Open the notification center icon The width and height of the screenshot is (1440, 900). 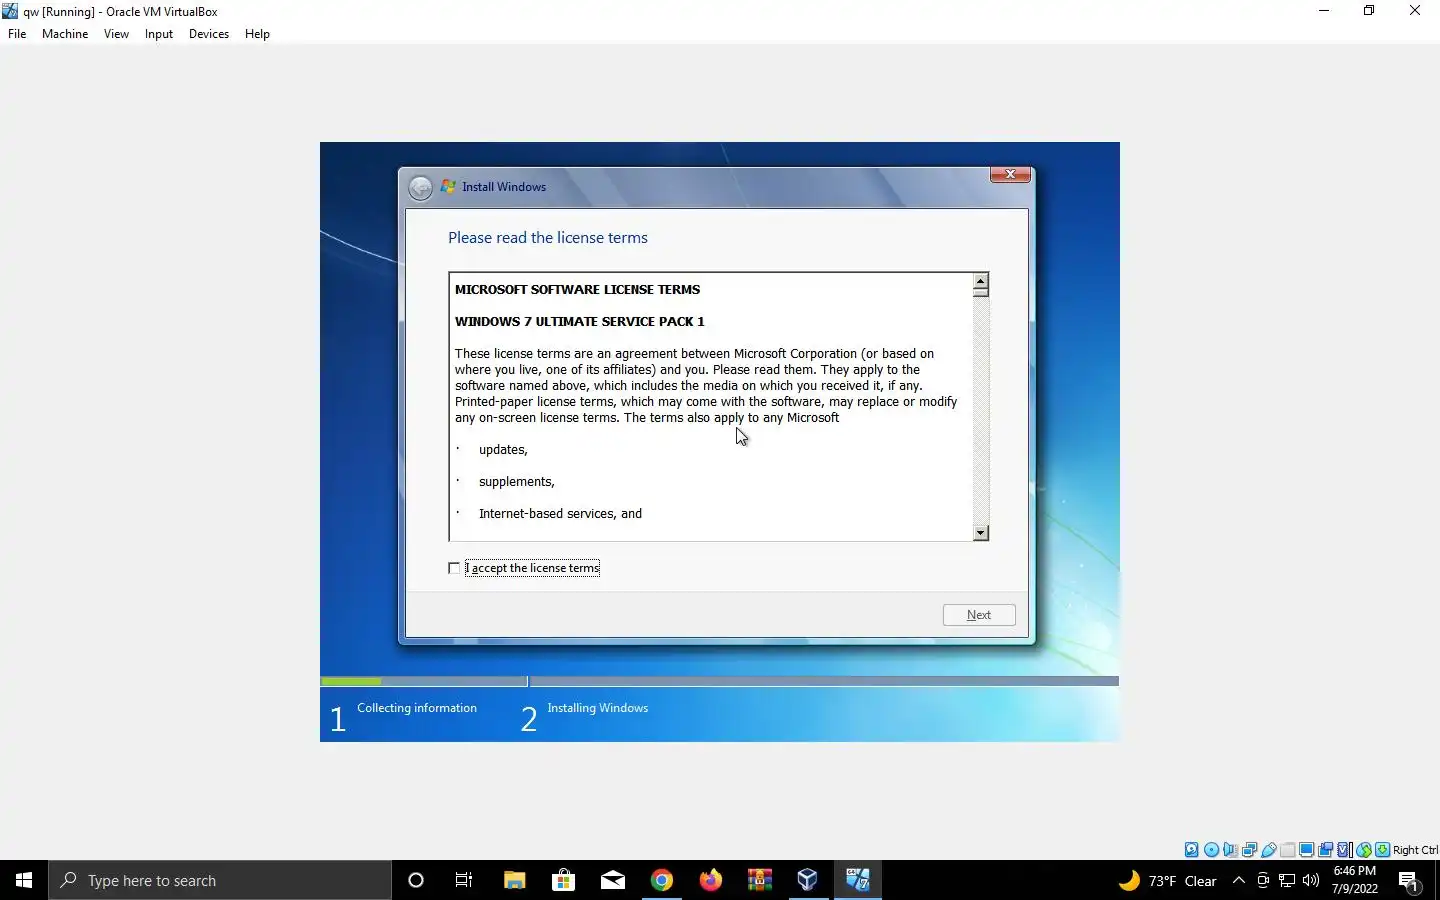tap(1410, 881)
